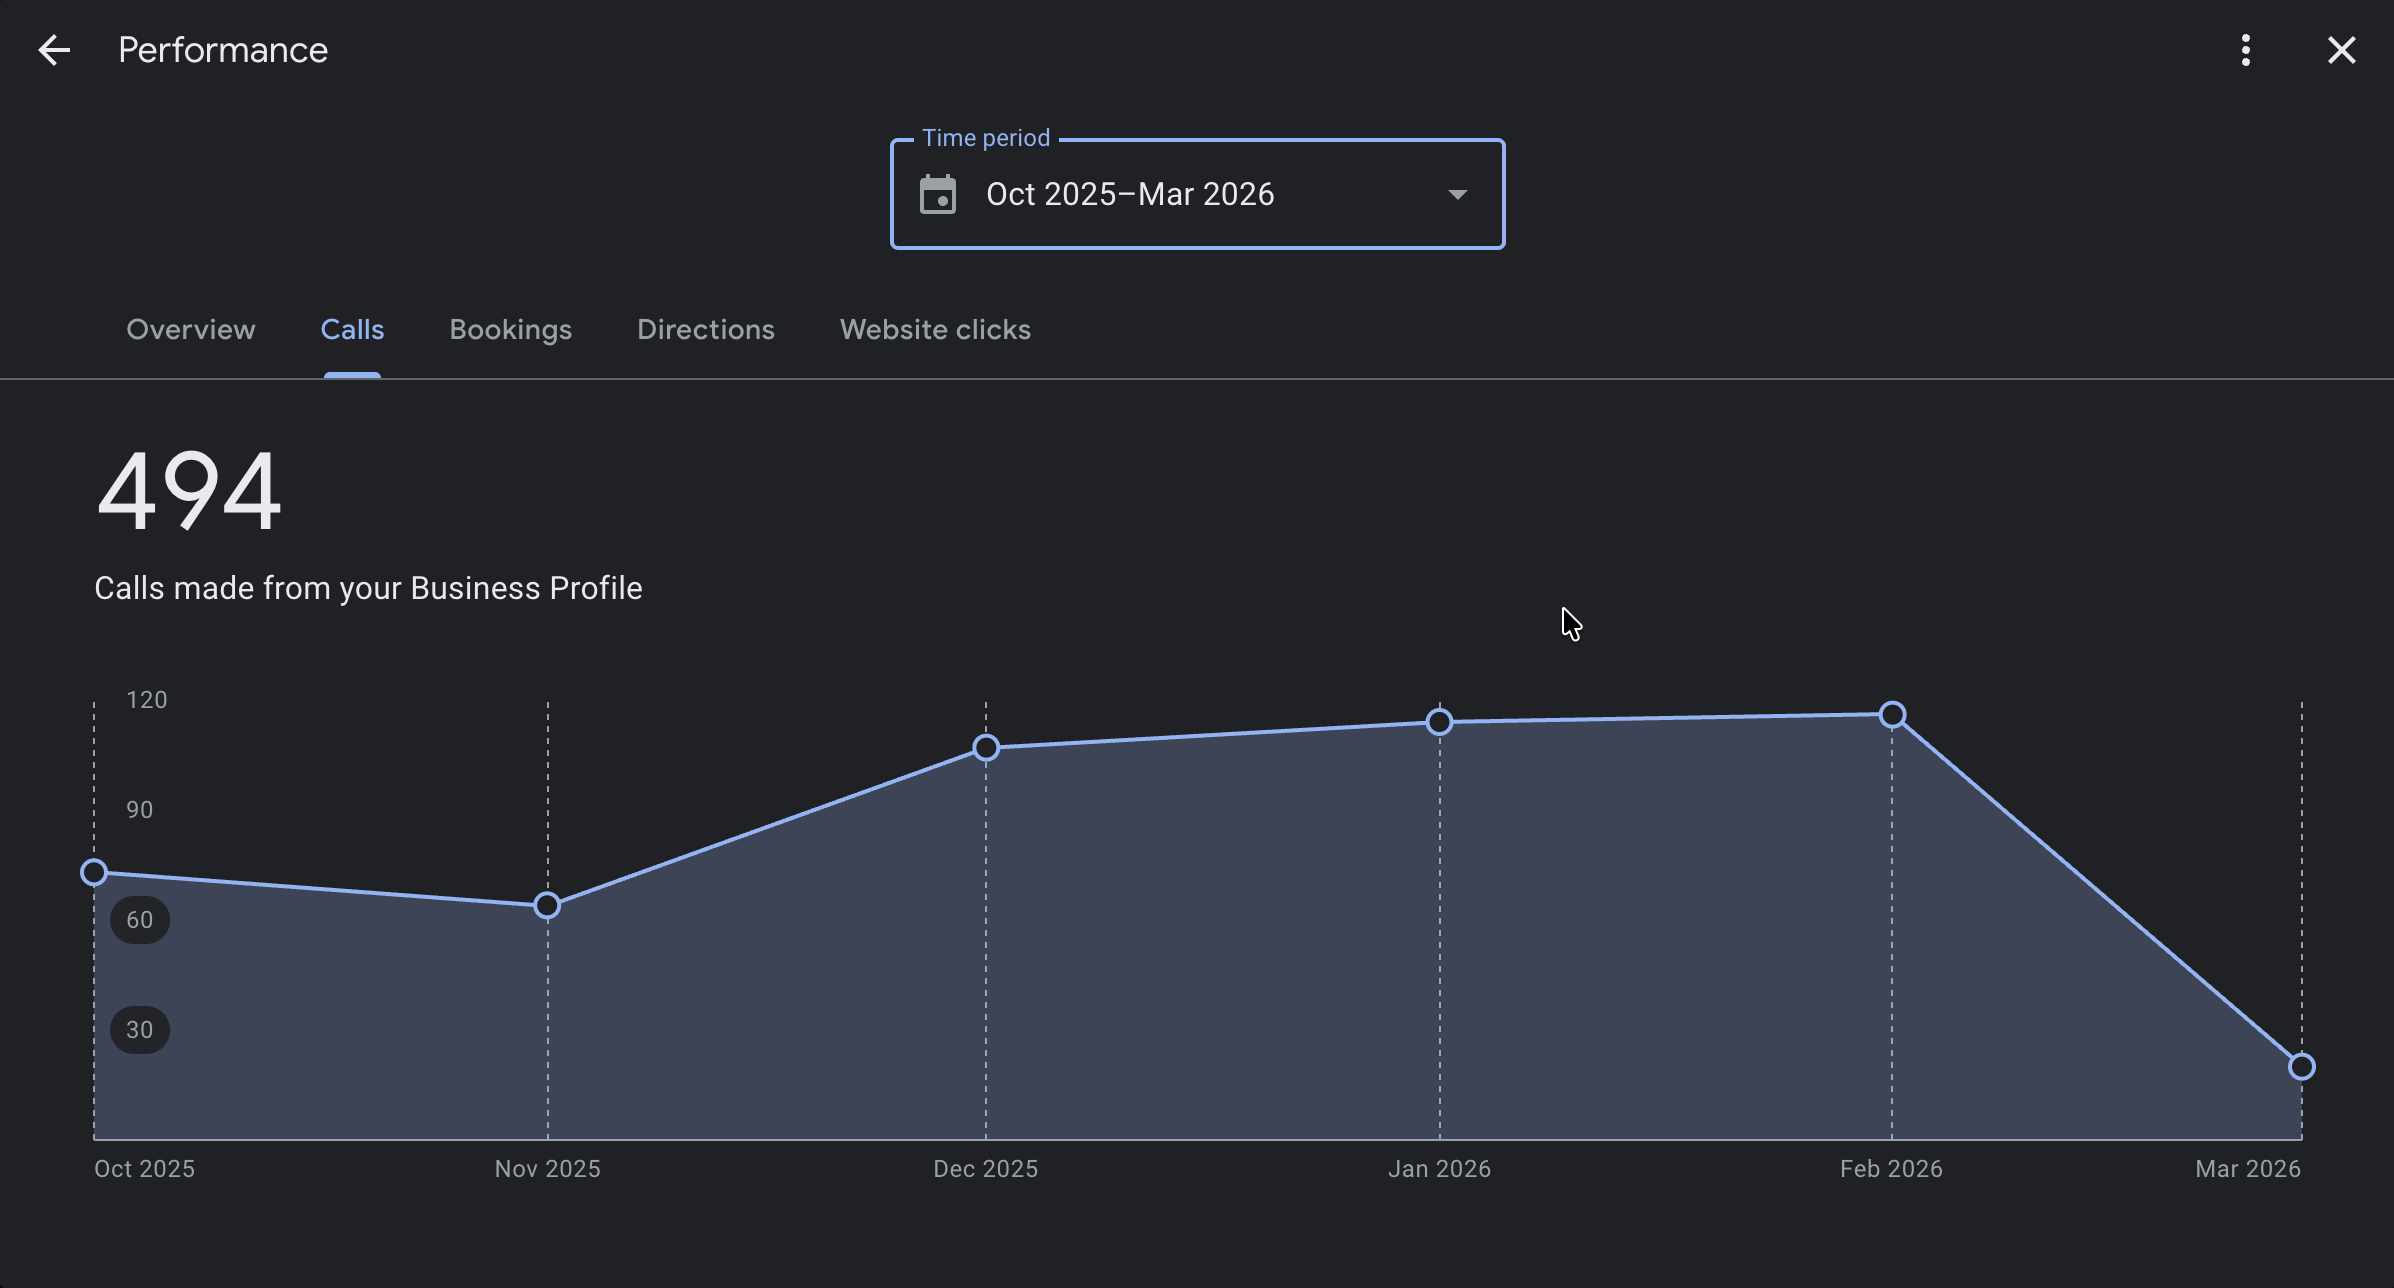Click the 494 total calls number

189,492
